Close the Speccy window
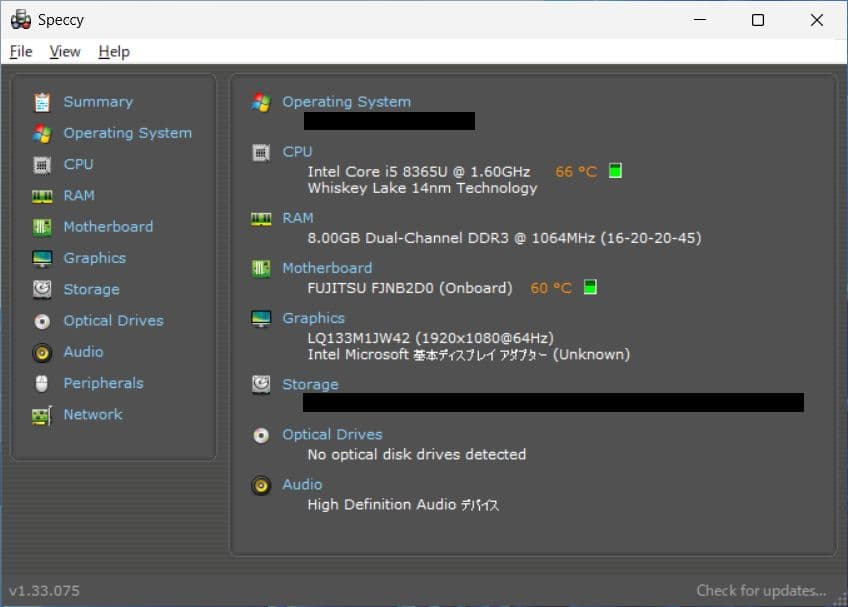The height and width of the screenshot is (607, 848). (x=817, y=20)
